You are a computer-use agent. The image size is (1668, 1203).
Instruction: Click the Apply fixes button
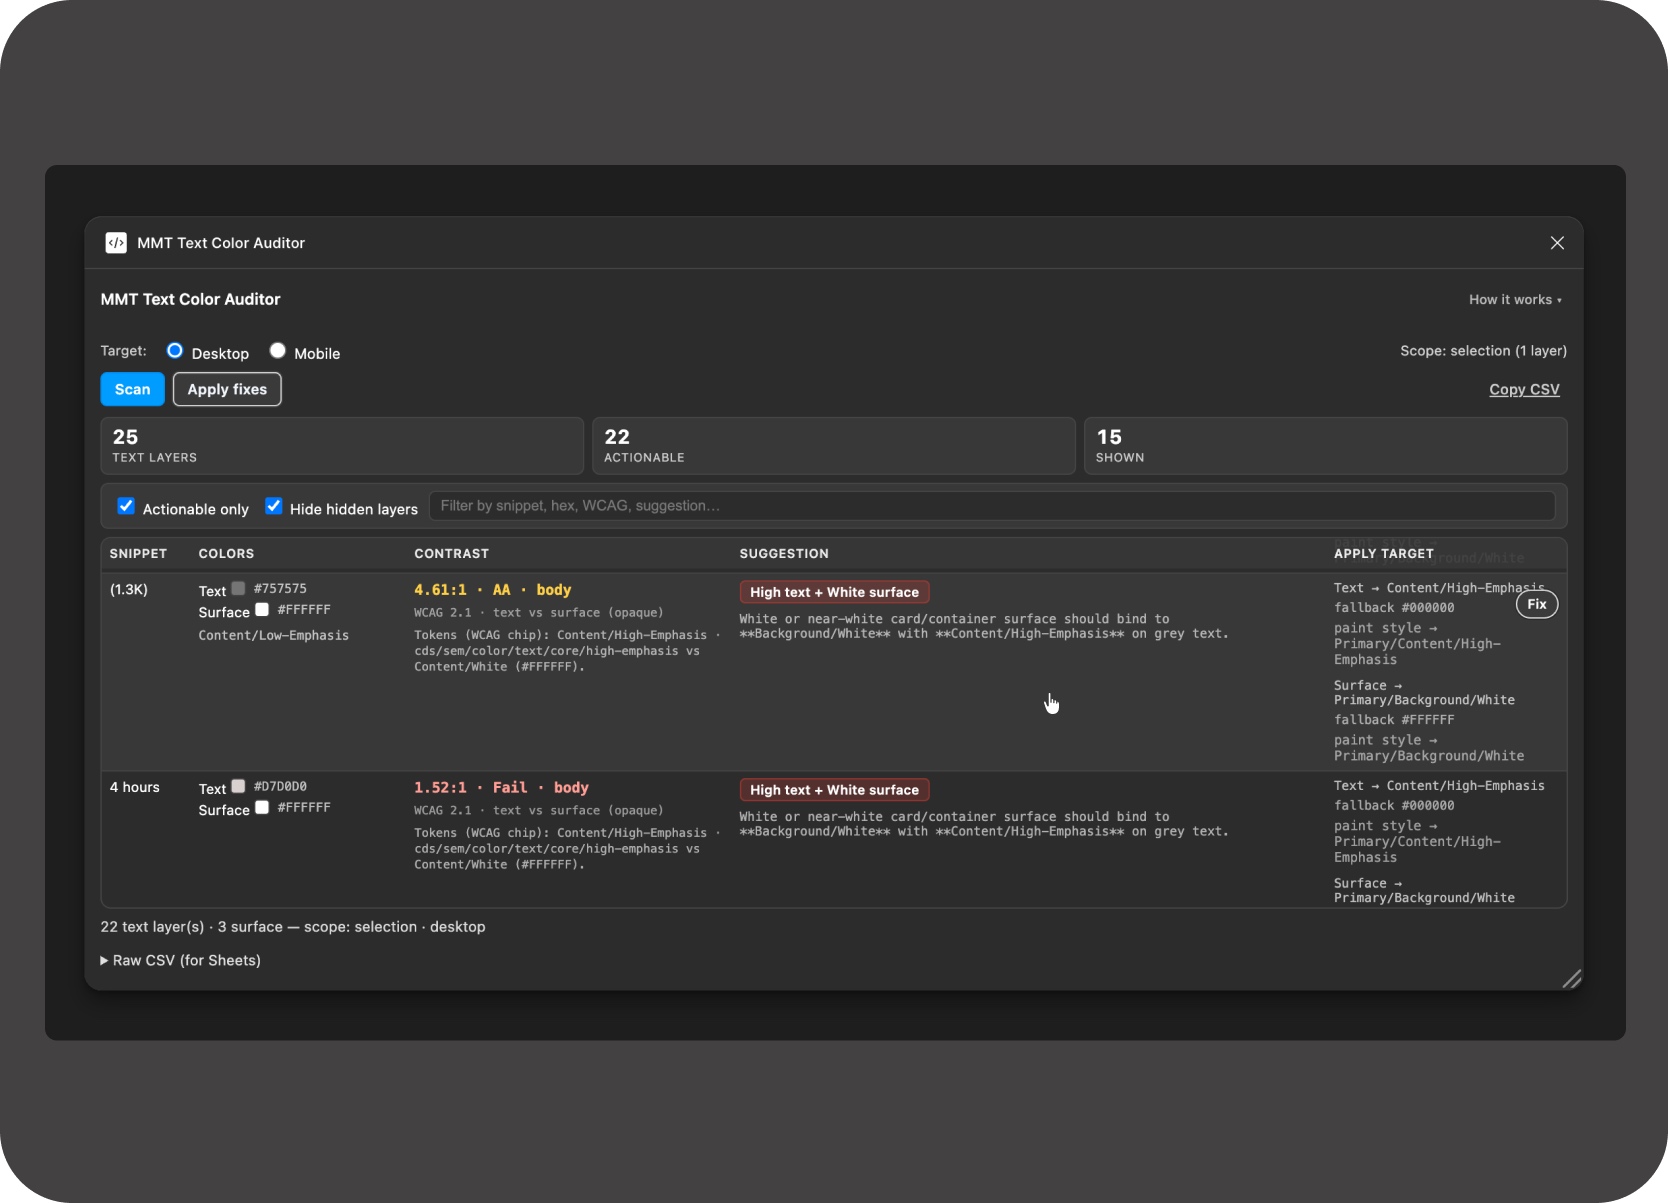227,389
